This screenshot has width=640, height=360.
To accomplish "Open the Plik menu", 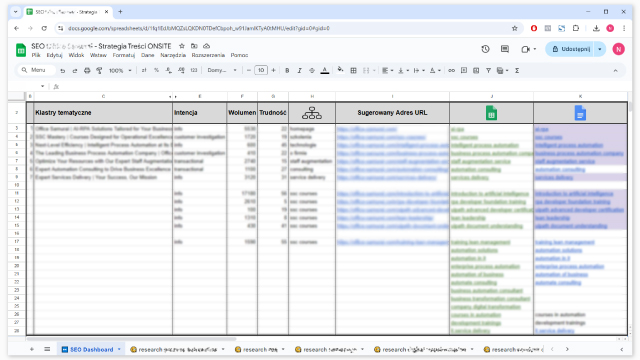I will tap(36, 55).
